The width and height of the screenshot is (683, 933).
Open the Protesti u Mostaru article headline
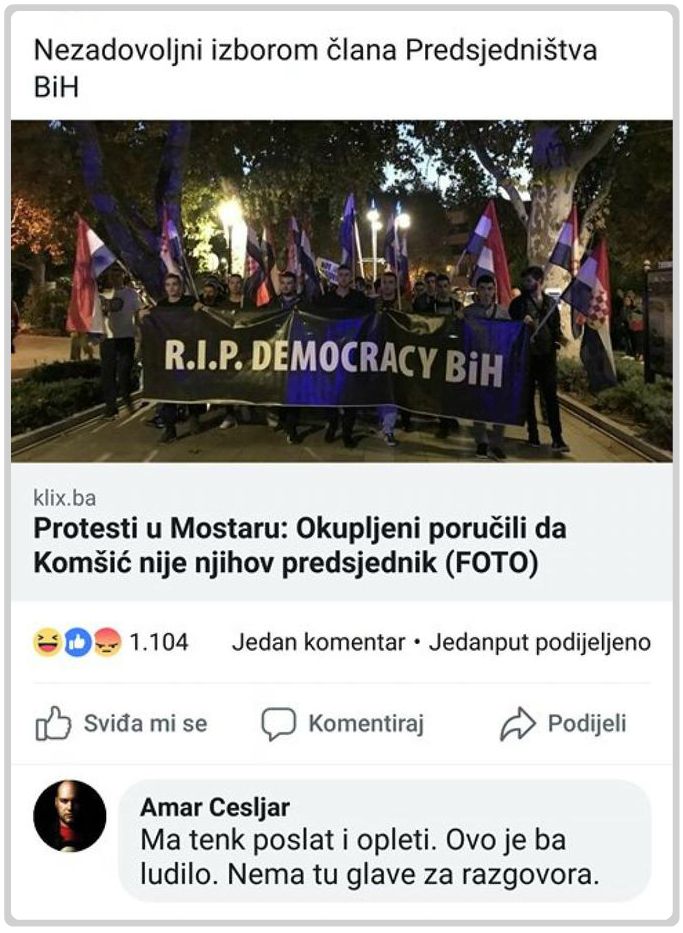(x=300, y=545)
